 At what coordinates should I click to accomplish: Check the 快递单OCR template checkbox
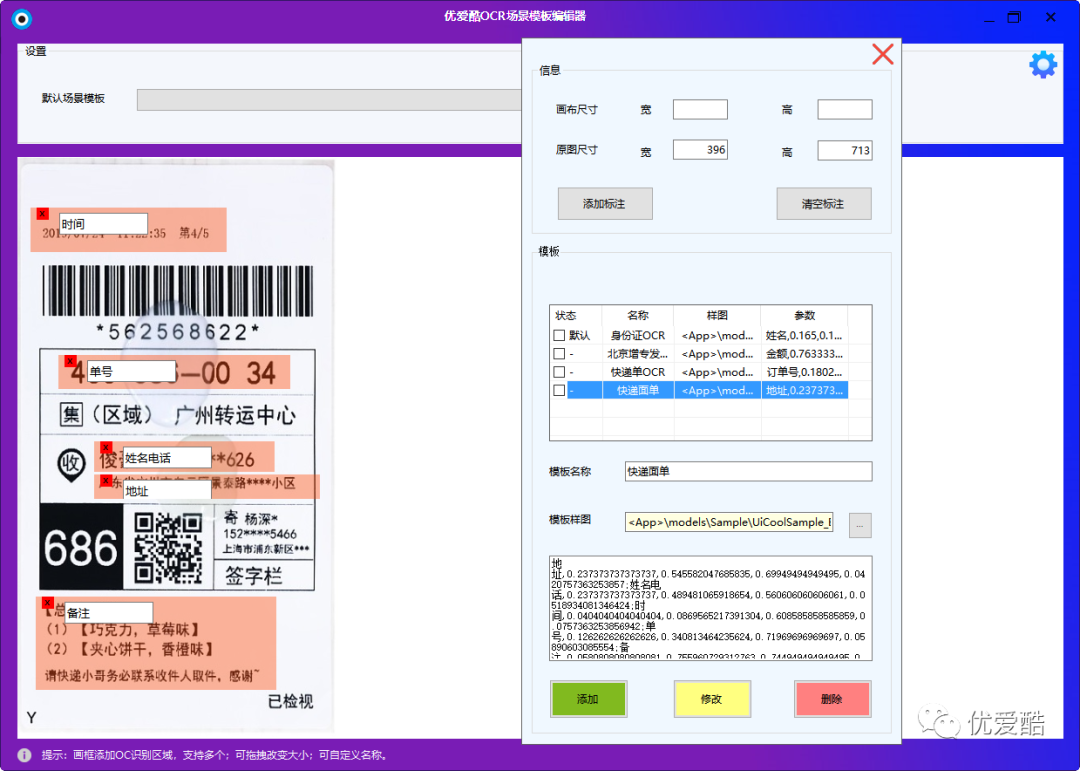click(559, 372)
